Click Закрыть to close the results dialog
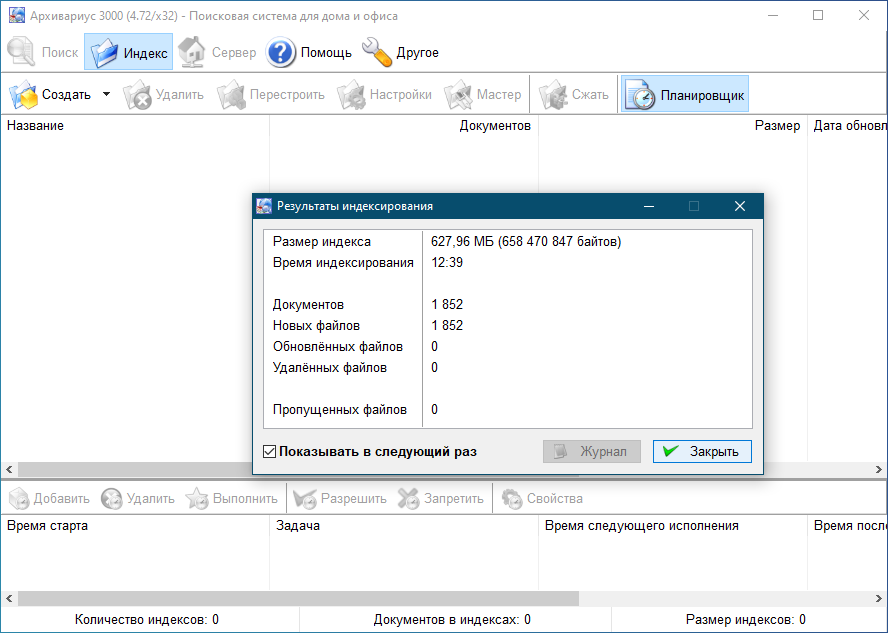Screen dimensions: 888x633 702,452
